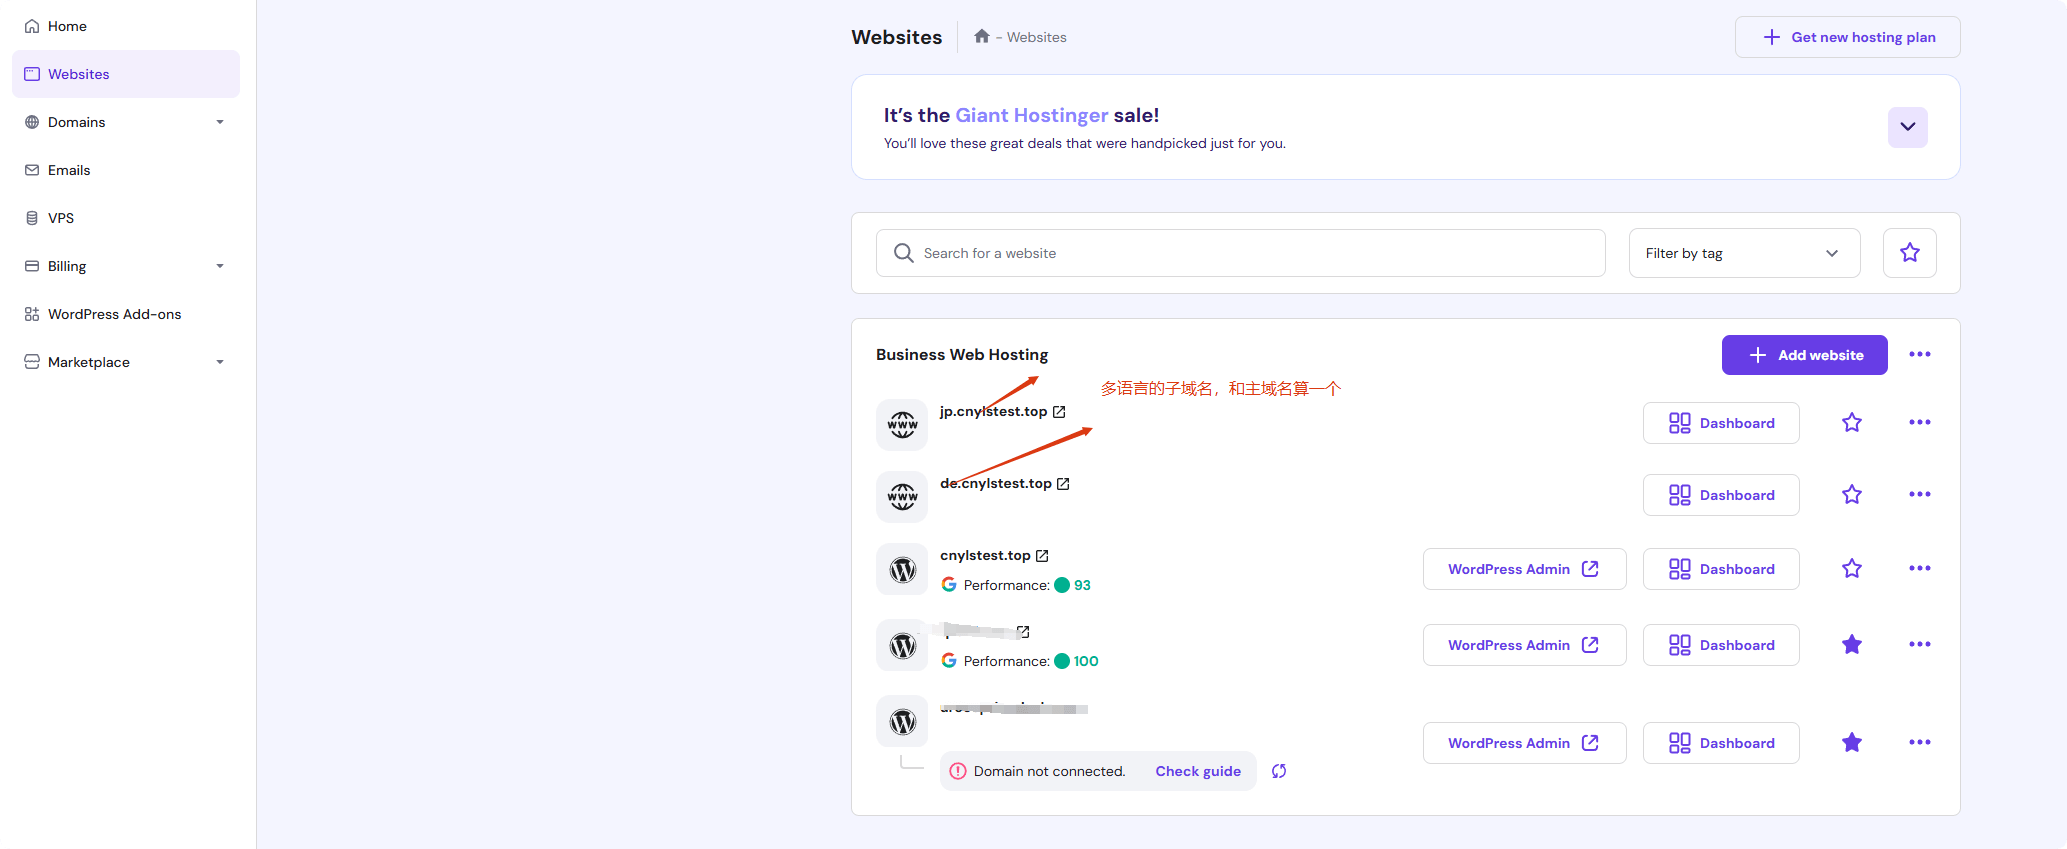Open more options for Performance 100 site
This screenshot has width=2067, height=849.
[x=1919, y=645]
